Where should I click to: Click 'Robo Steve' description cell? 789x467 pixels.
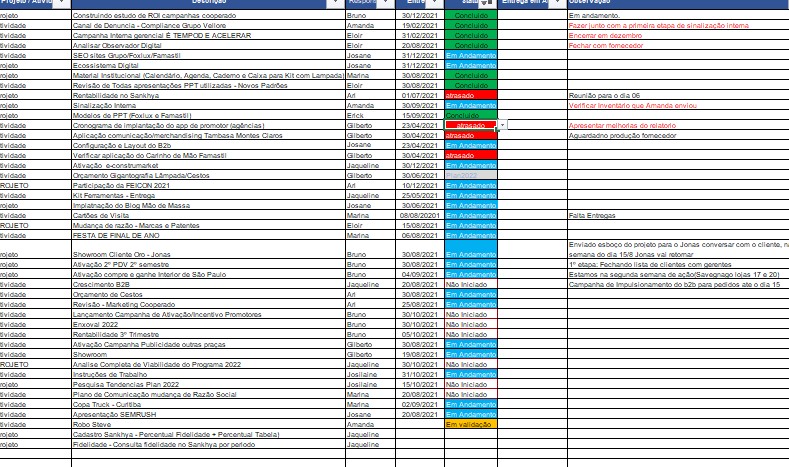[208, 425]
